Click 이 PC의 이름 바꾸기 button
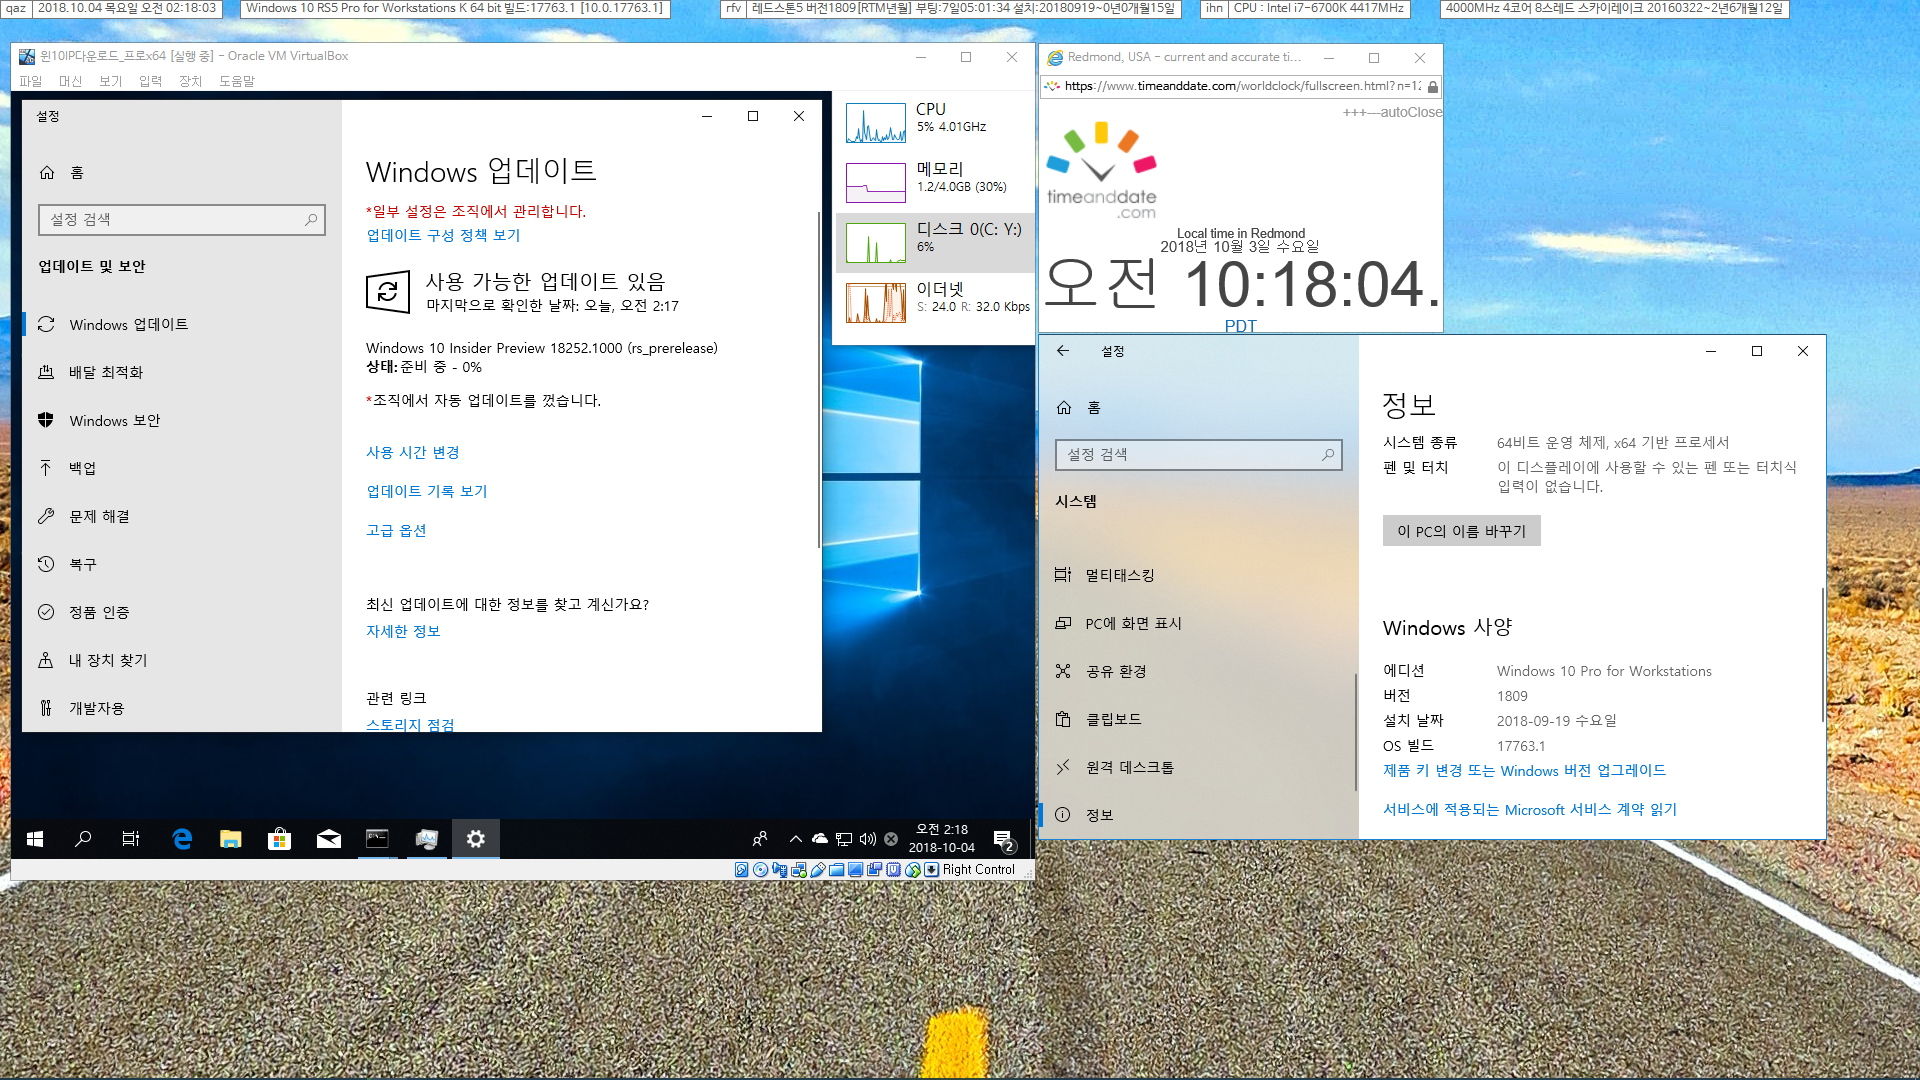 1461,531
